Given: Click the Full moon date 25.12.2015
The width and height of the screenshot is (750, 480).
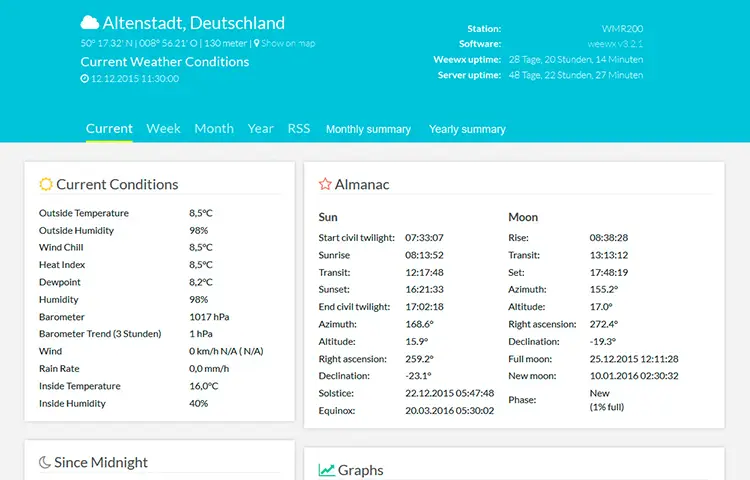Looking at the screenshot, I should (x=613, y=359).
